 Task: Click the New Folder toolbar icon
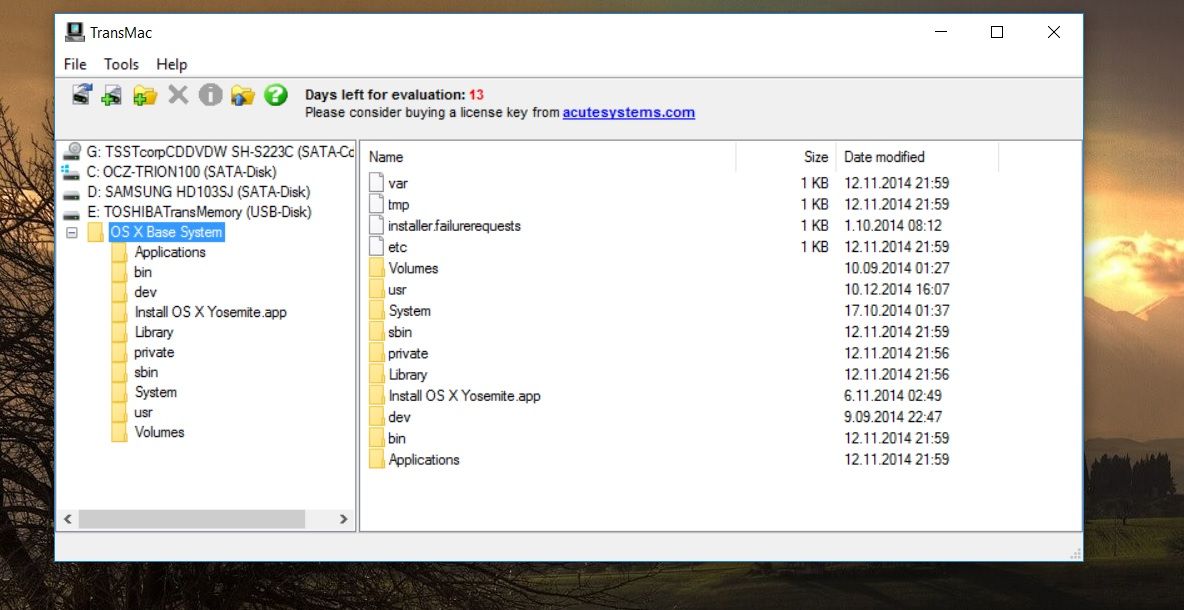click(x=145, y=95)
